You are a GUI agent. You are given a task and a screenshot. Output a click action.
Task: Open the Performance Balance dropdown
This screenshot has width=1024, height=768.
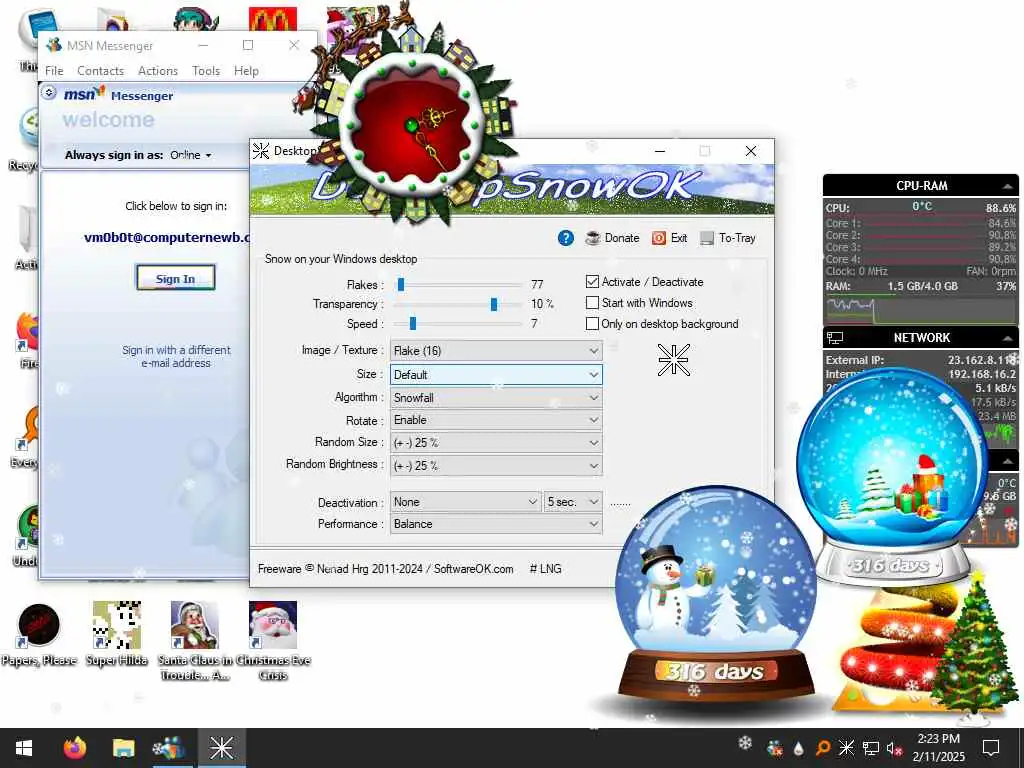pyautogui.click(x=496, y=524)
